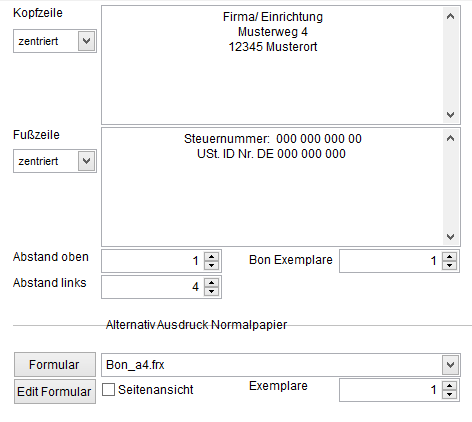Viewport: 472px width, 422px height.
Task: Click down arrow of Fußzeile scrollbar
Action: click(x=450, y=237)
